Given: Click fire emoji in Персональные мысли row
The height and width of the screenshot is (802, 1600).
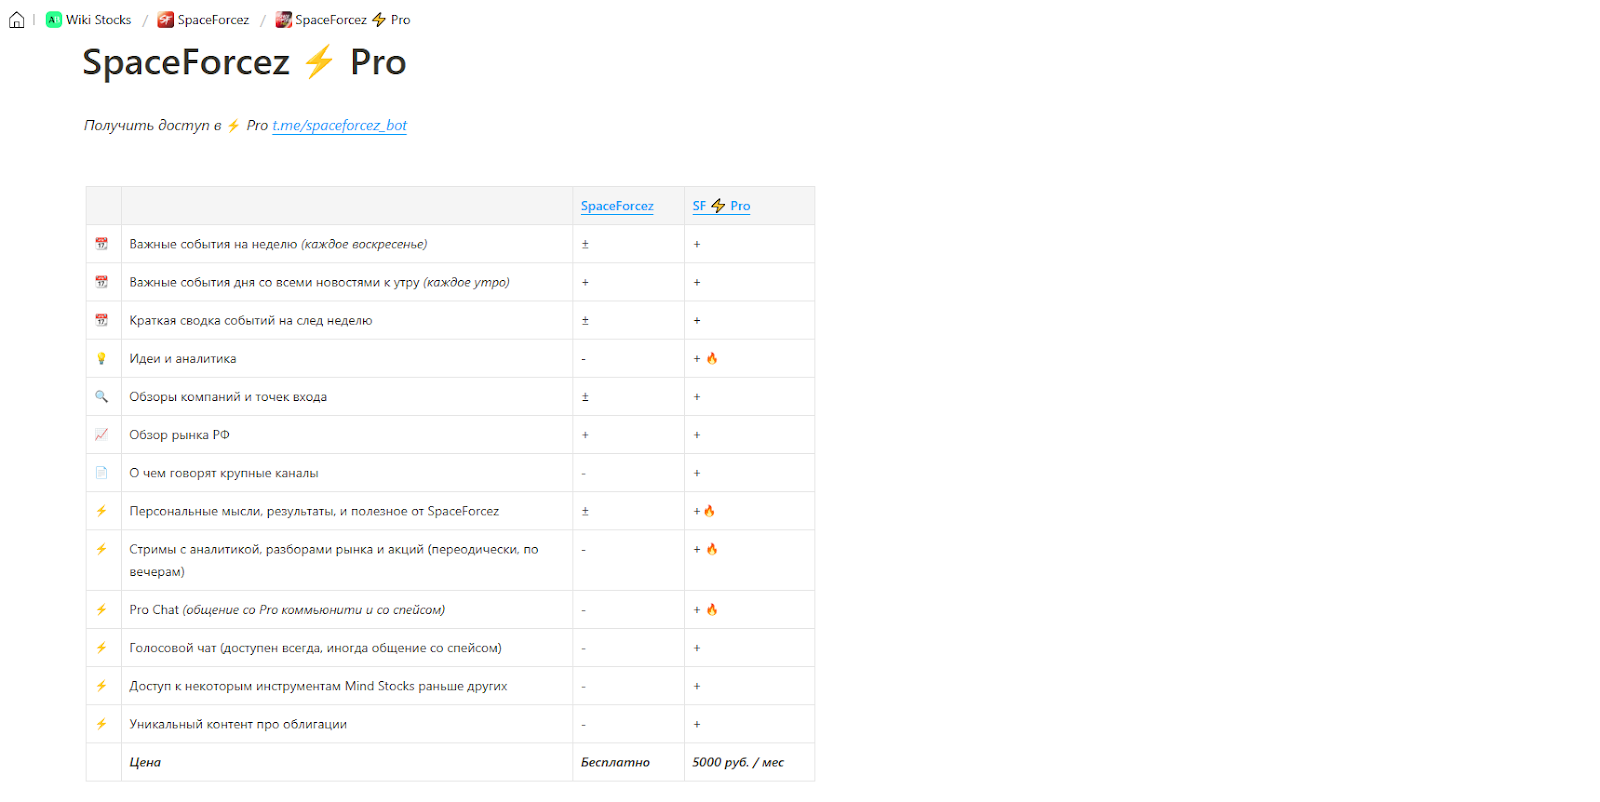Looking at the screenshot, I should pos(709,511).
